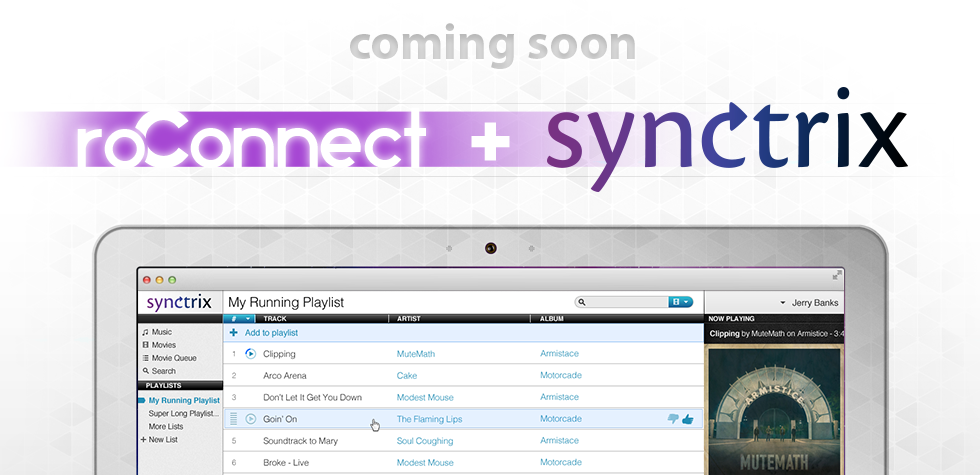
Task: Open Super Long Playlist in the sidebar
Action: point(184,413)
